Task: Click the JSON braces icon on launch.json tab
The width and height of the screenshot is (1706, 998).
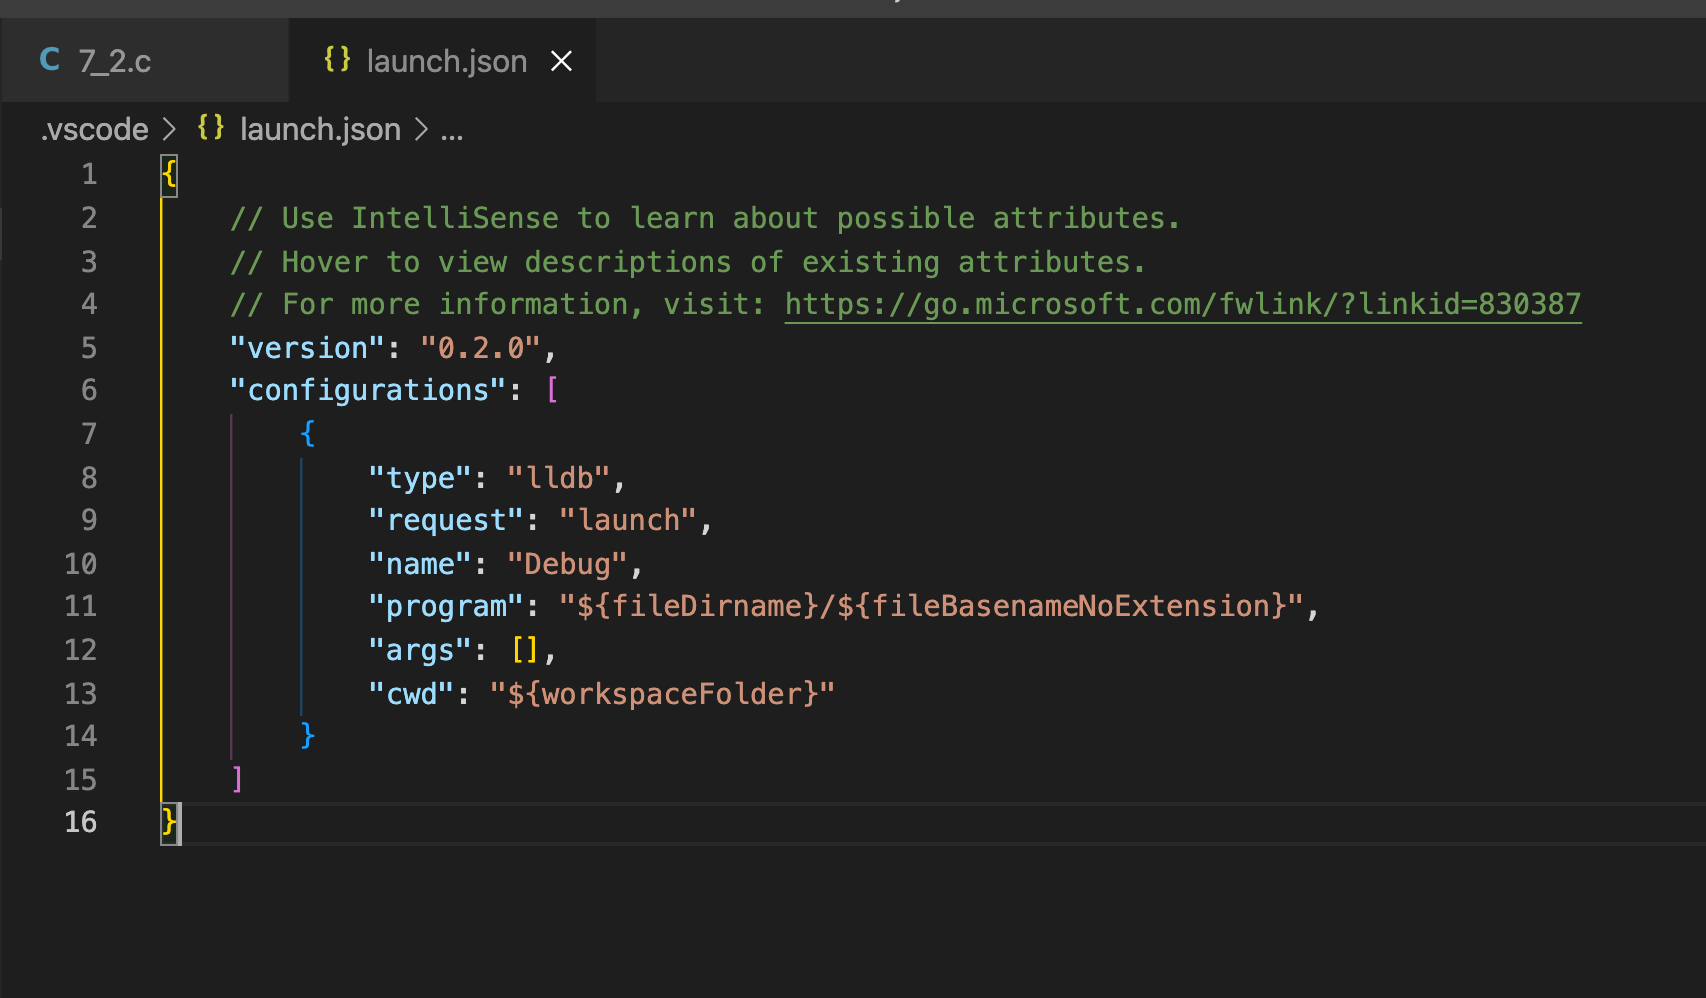Action: [337, 60]
